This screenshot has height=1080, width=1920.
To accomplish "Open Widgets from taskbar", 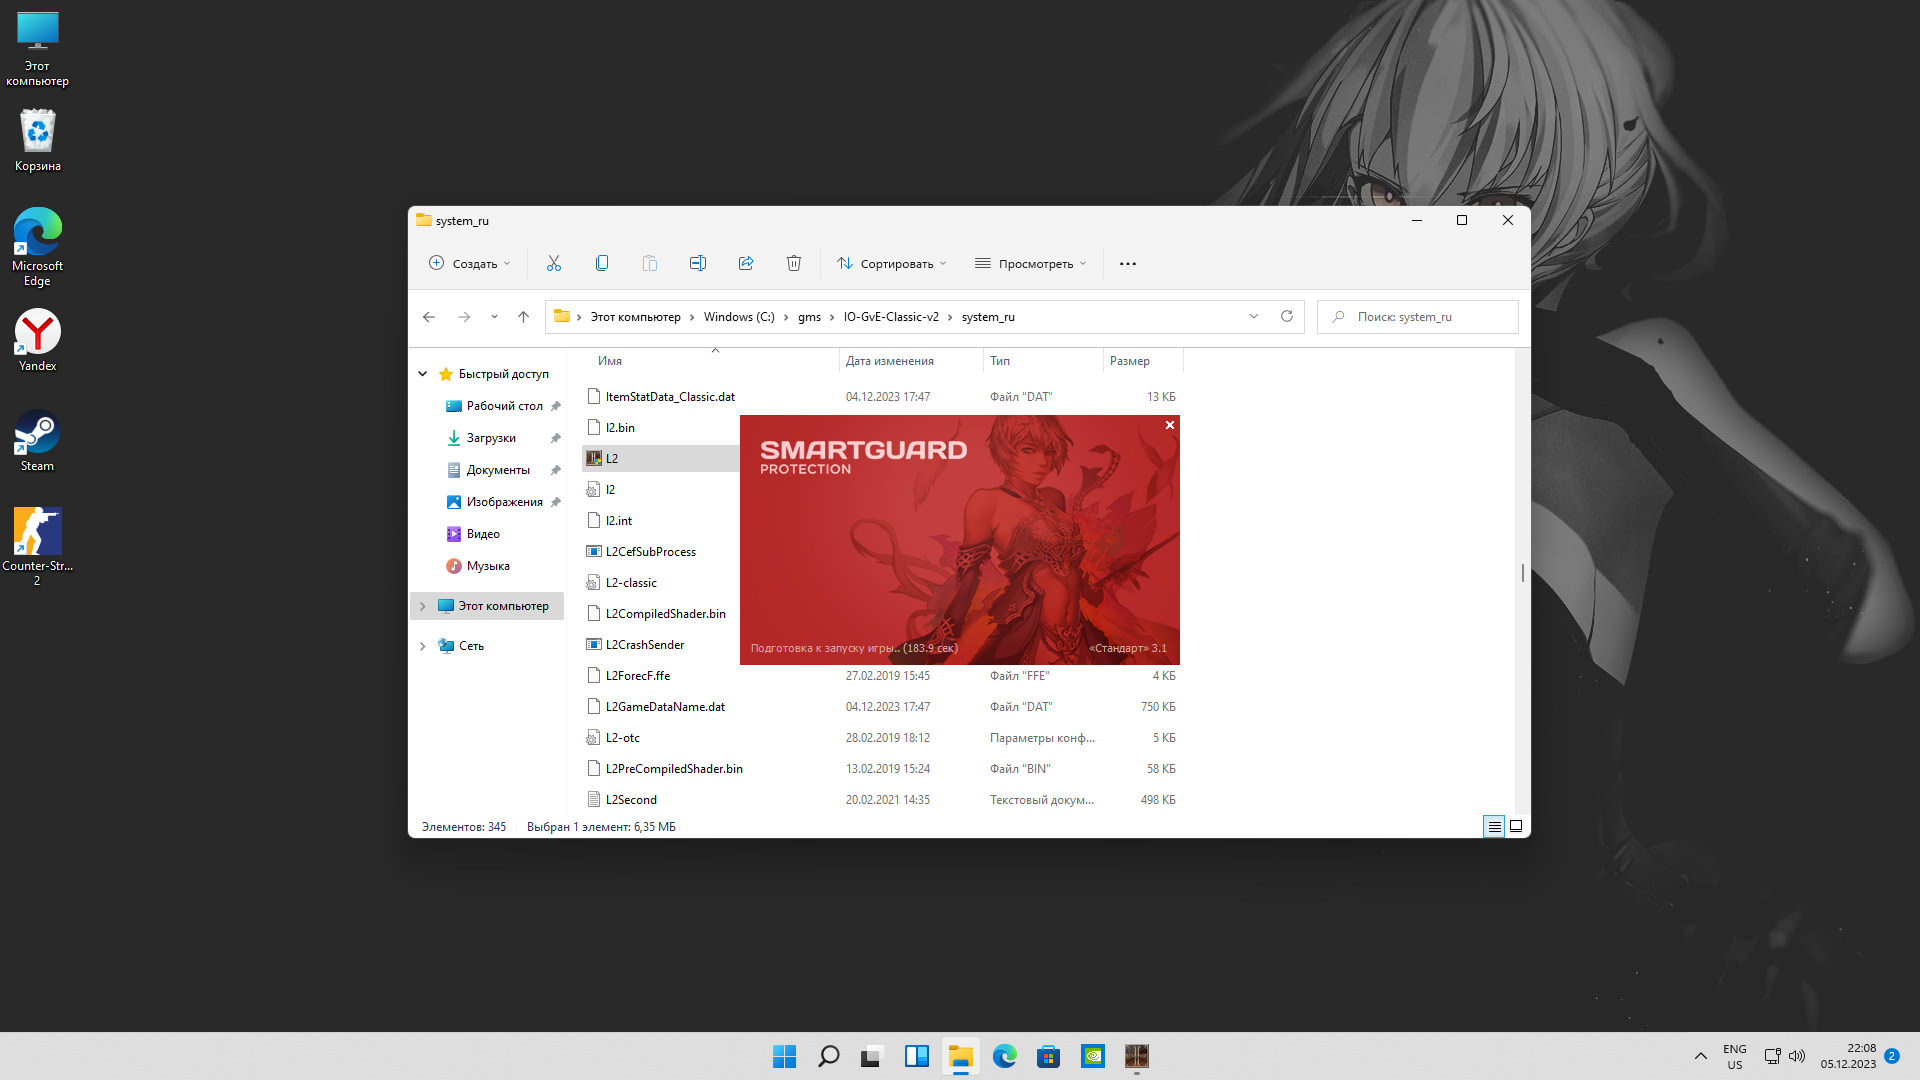I will (917, 1056).
